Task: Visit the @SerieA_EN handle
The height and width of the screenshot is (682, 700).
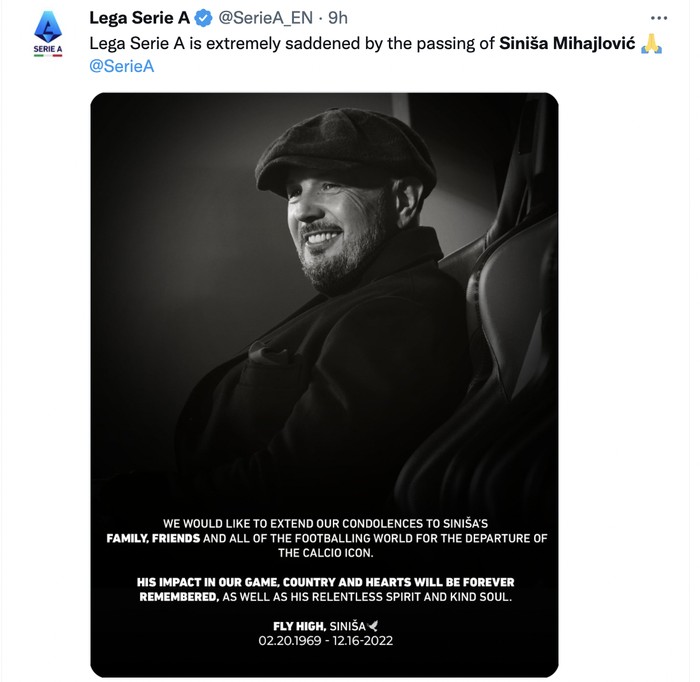Action: tap(261, 19)
